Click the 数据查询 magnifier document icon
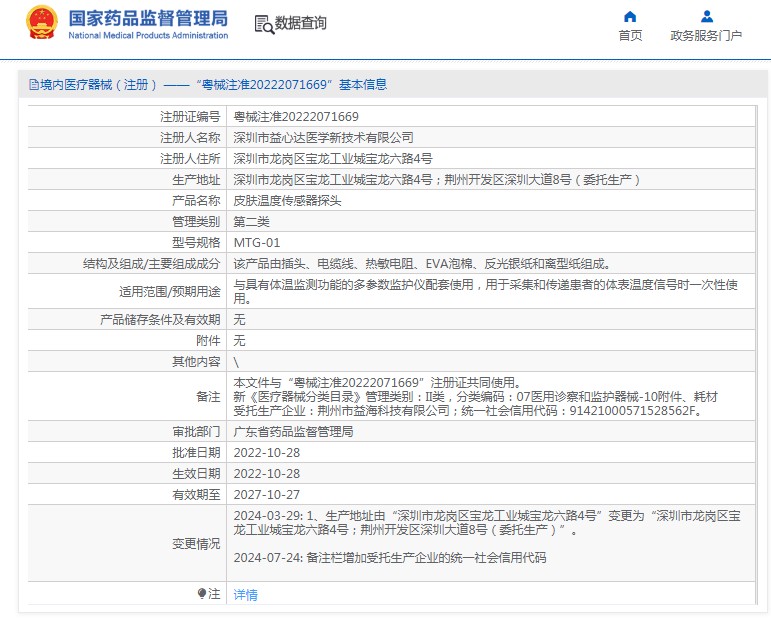The height and width of the screenshot is (621, 771). (264, 24)
